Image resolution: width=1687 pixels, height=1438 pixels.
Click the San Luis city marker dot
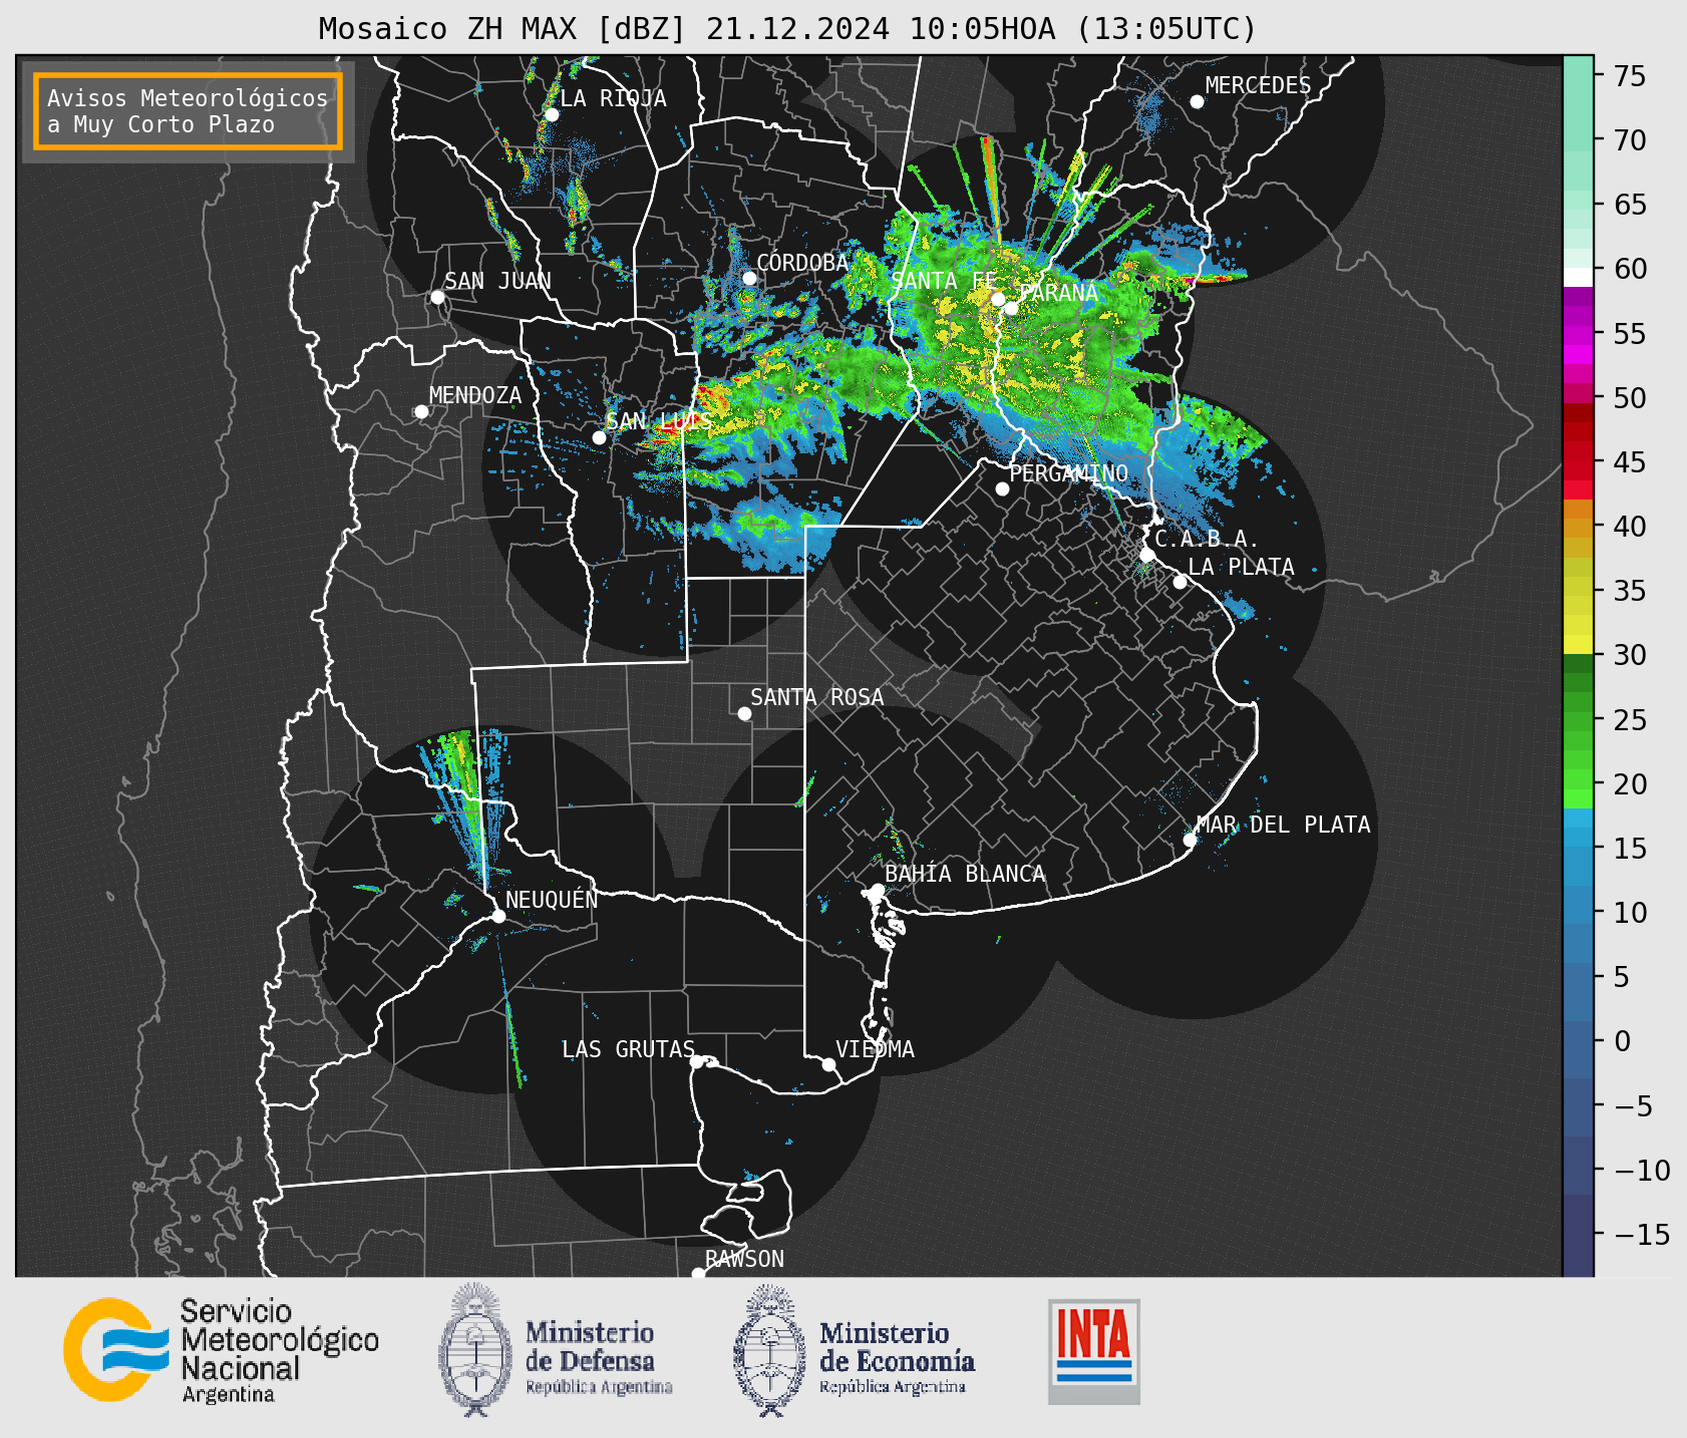tap(599, 438)
